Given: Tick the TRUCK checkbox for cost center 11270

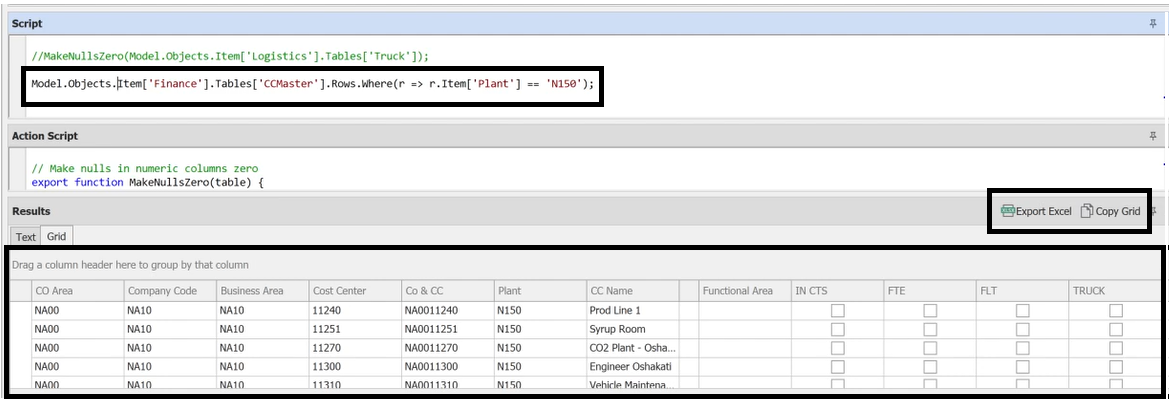Looking at the screenshot, I should 1115,348.
